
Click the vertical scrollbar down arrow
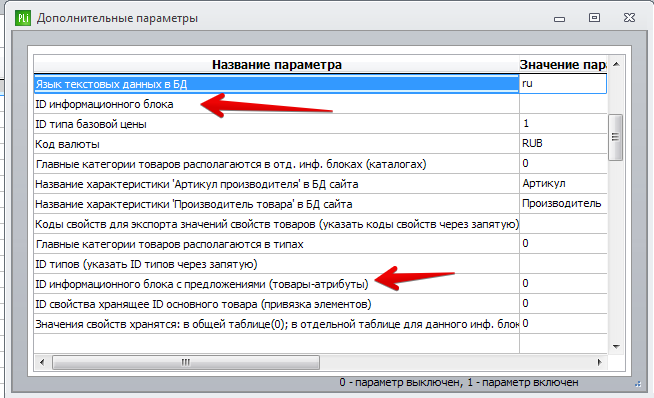(616, 346)
